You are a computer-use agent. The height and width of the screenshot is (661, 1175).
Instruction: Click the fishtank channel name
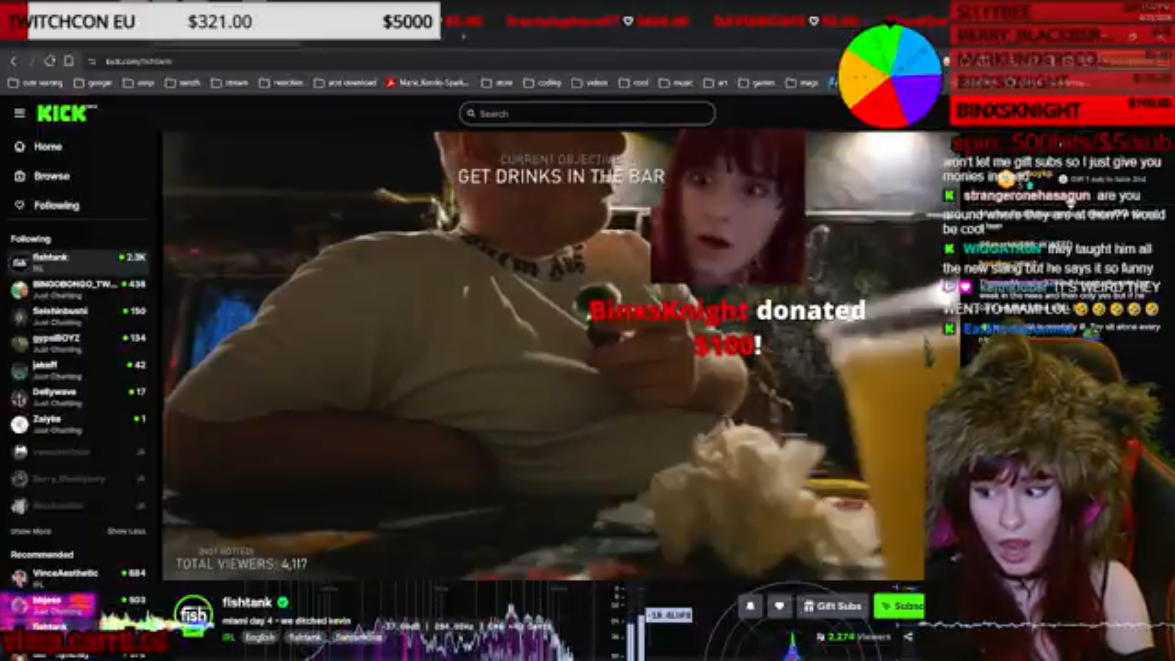pyautogui.click(x=247, y=603)
